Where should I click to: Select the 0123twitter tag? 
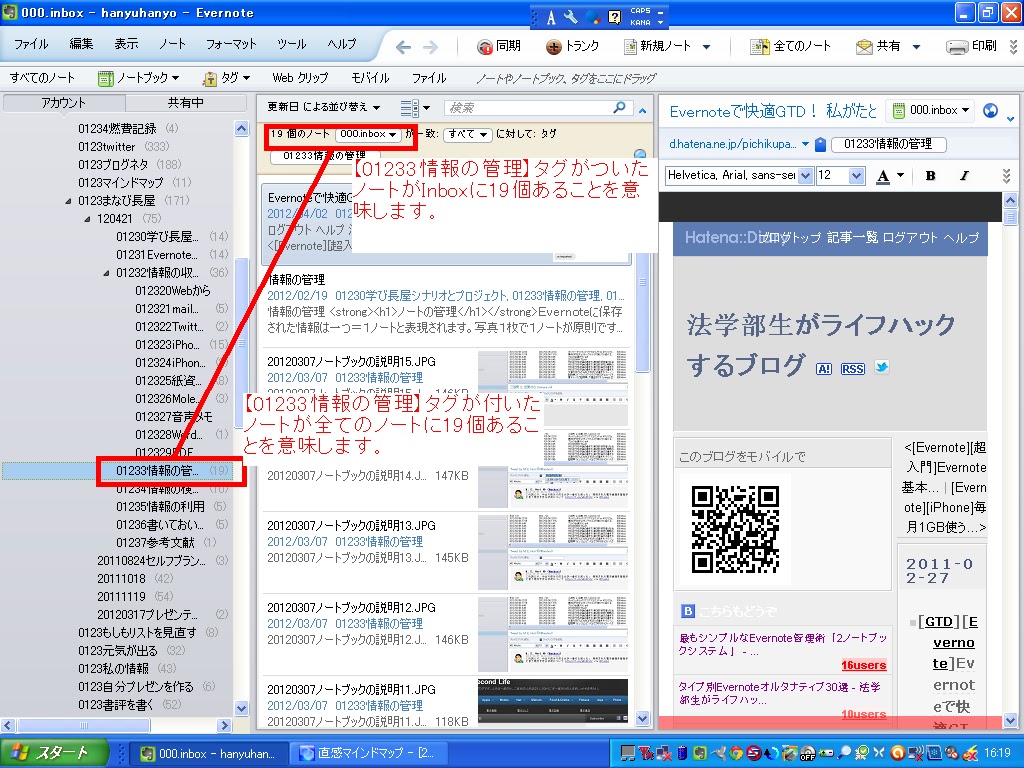(x=106, y=147)
